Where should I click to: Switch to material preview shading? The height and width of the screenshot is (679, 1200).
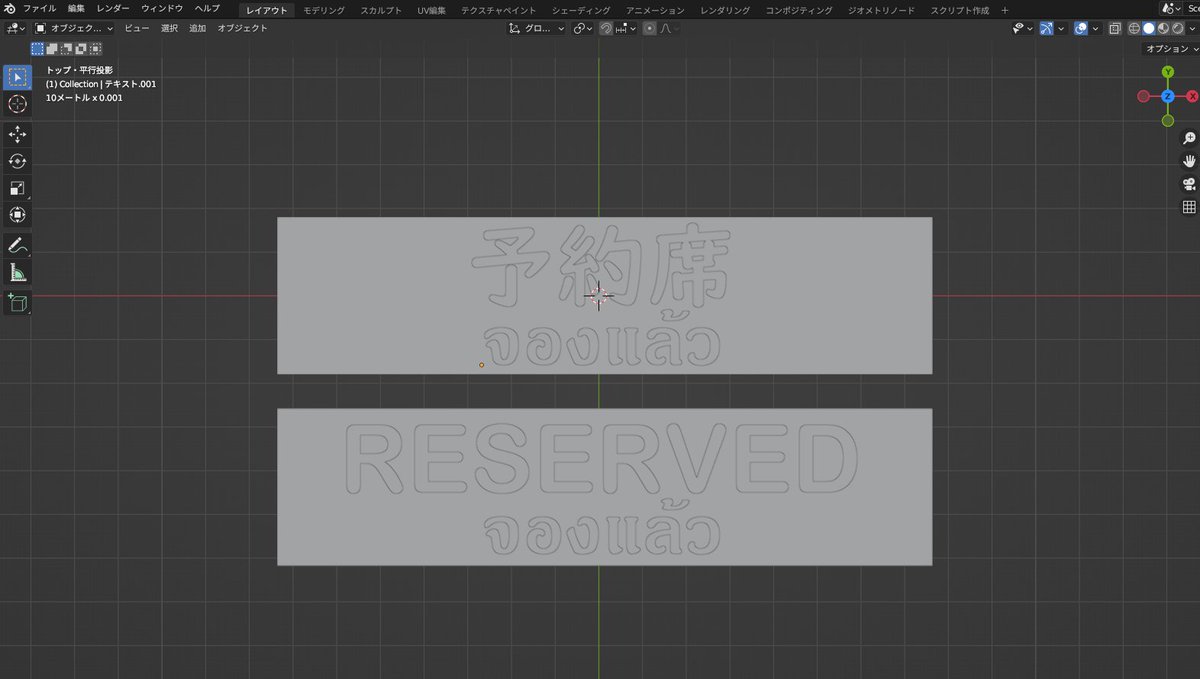[x=1163, y=28]
